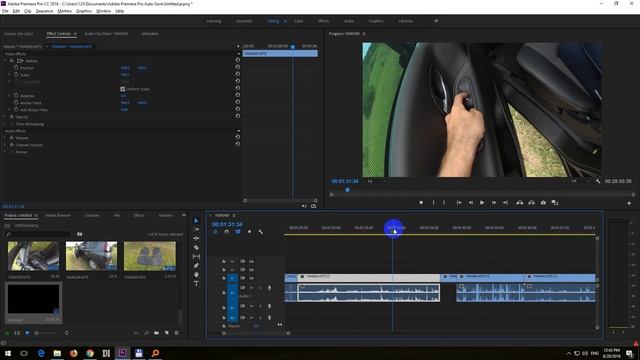Click the Extract button
640x360 pixels.
531,203
